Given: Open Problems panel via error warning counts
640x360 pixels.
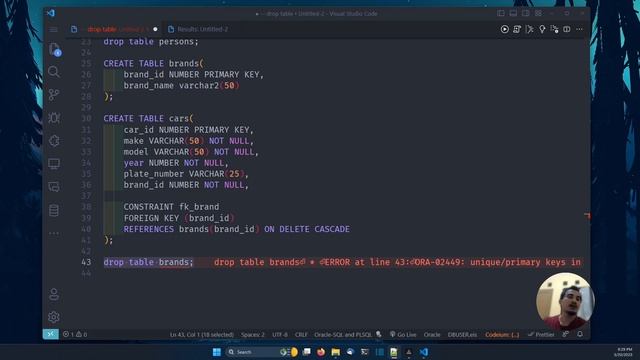Looking at the screenshot, I should [75, 334].
